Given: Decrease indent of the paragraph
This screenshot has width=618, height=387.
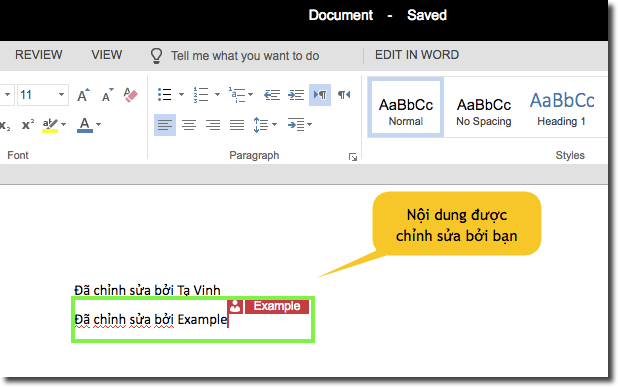Looking at the screenshot, I should [x=272, y=95].
